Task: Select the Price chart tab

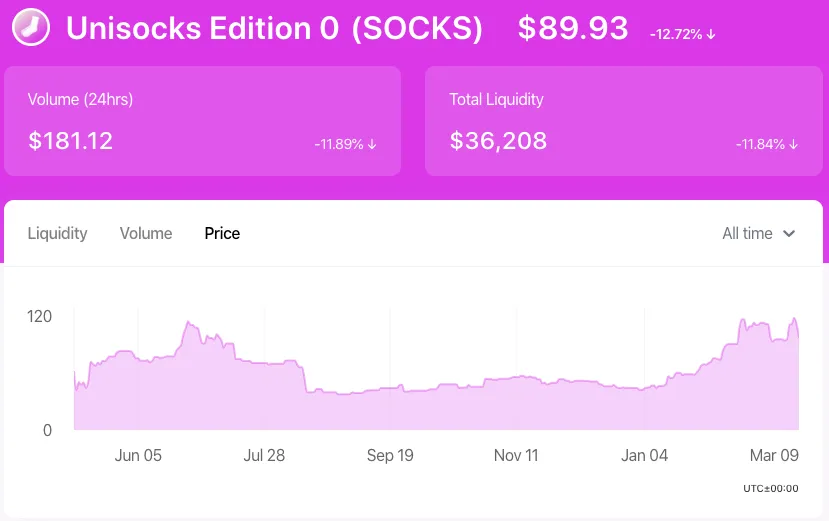Action: (222, 233)
